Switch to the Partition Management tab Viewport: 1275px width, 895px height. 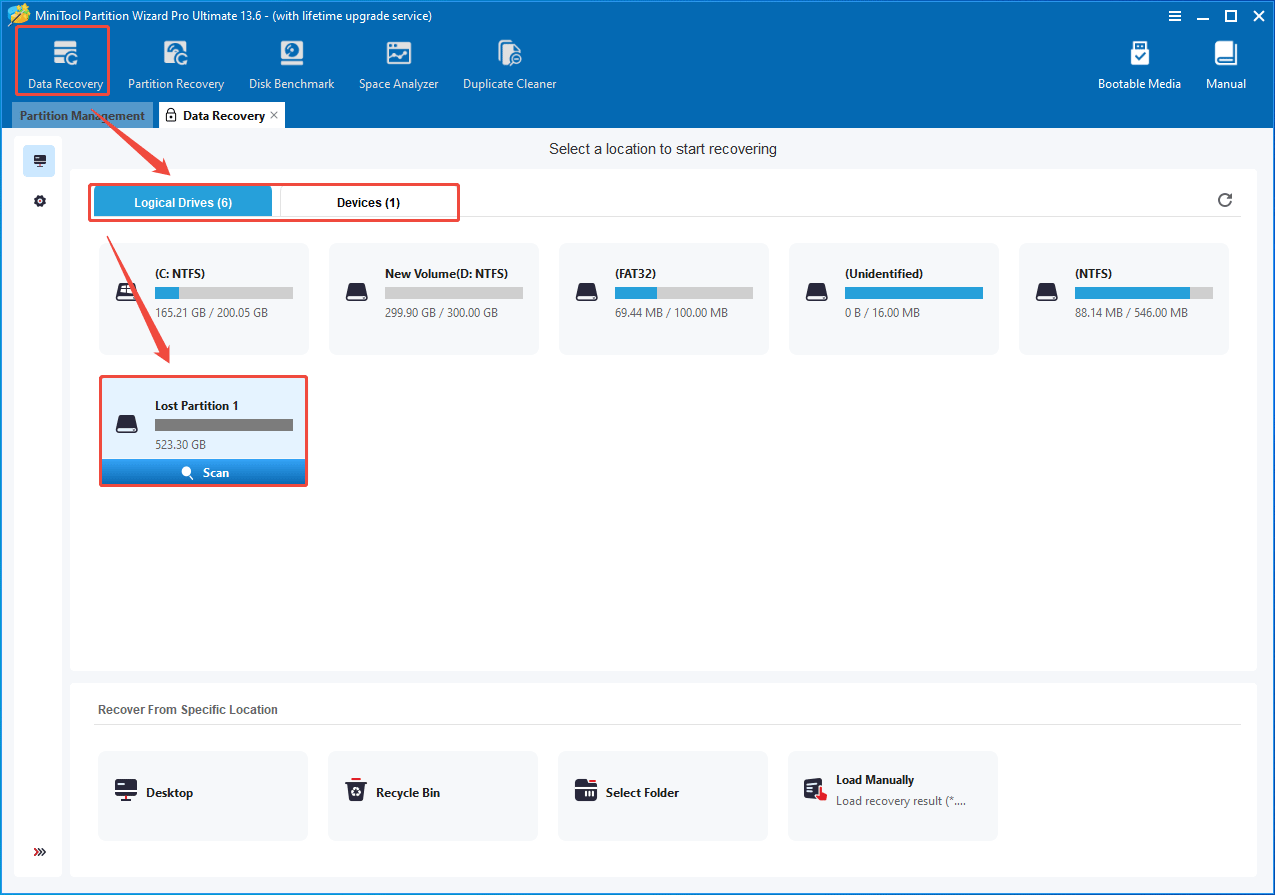tap(82, 116)
